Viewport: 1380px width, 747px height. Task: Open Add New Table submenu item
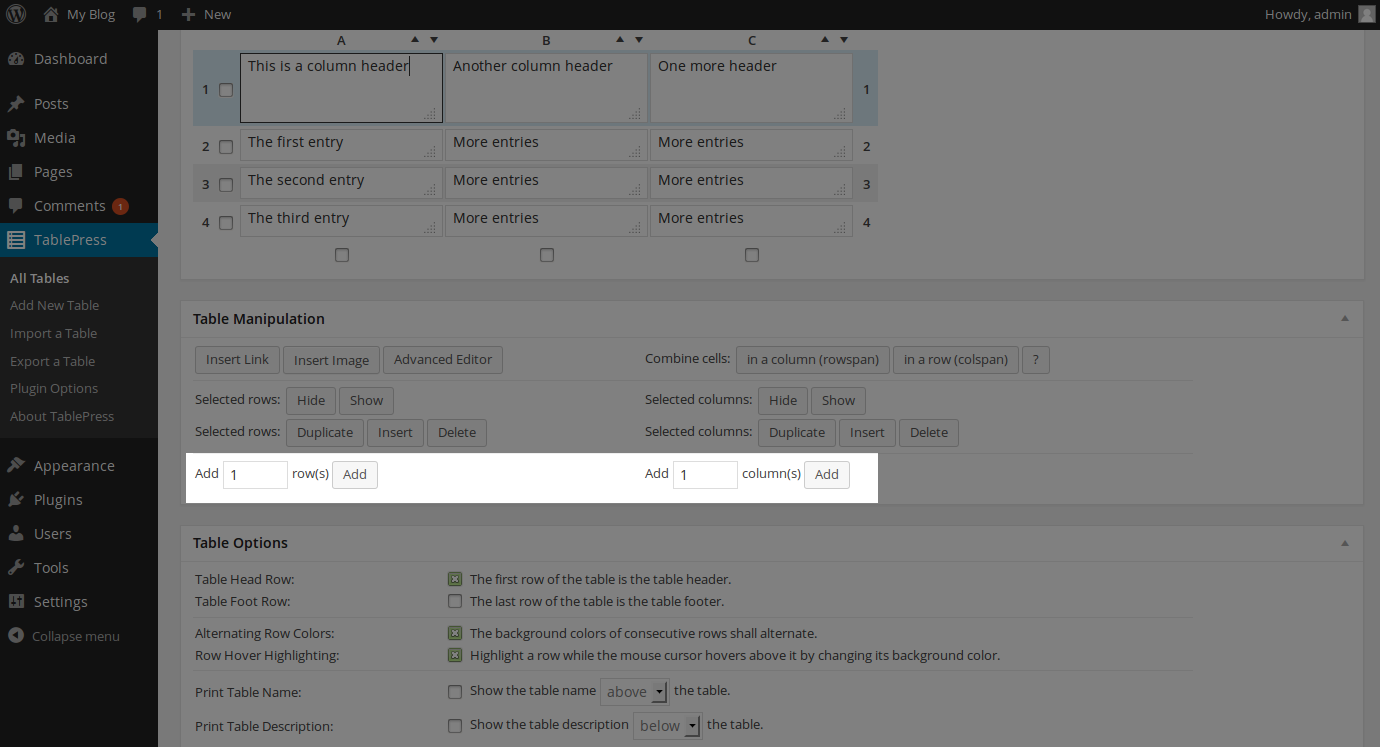[54, 306]
